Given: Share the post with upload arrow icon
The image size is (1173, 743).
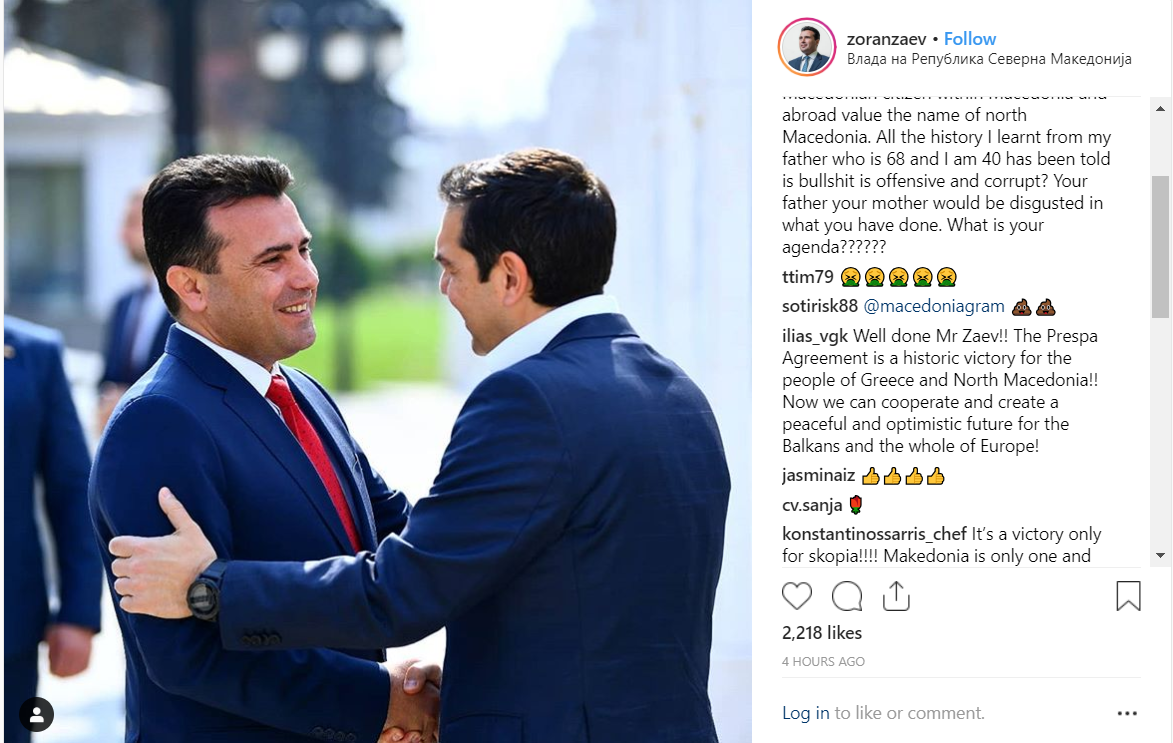Looking at the screenshot, I should click(x=895, y=596).
